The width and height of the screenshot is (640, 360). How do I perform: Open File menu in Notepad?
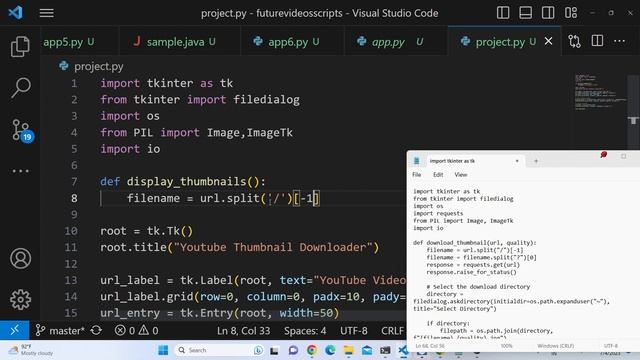tap(416, 175)
